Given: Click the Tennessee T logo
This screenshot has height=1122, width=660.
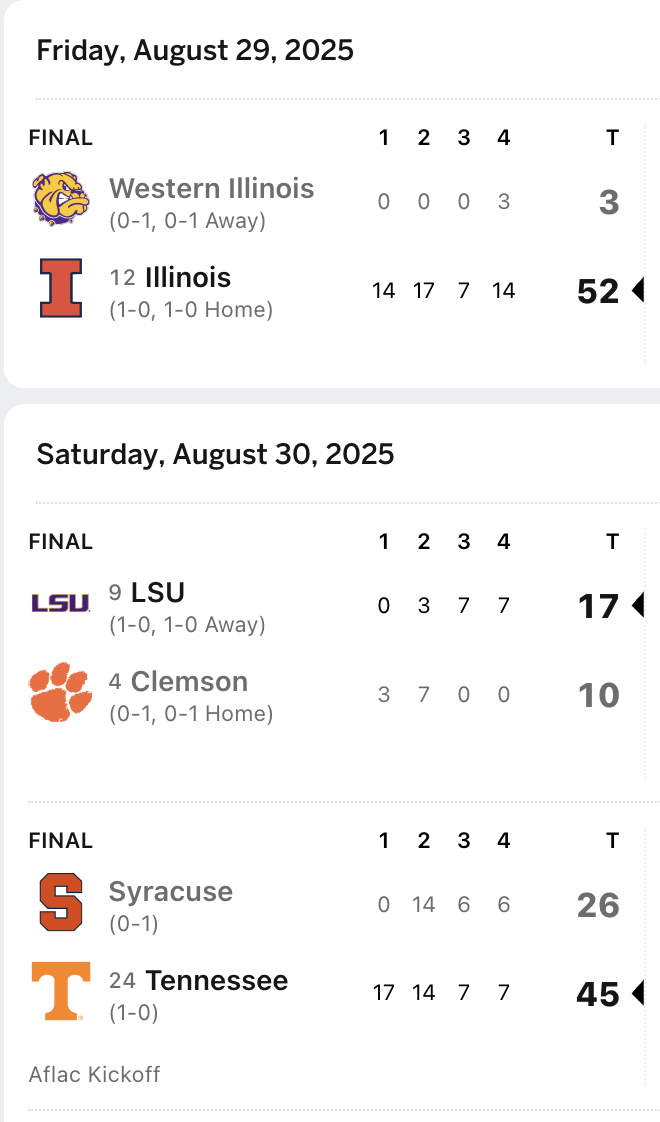Looking at the screenshot, I should 60,991.
